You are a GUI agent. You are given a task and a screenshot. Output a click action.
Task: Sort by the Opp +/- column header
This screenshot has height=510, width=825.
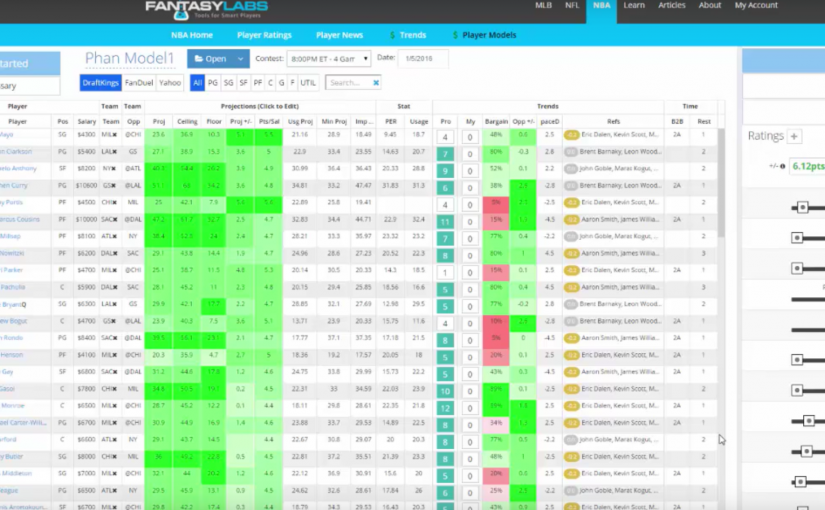[524, 122]
